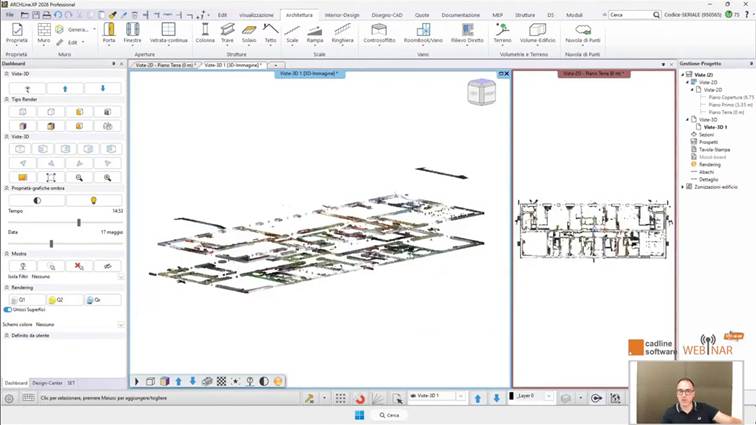Image resolution: width=756 pixels, height=425 pixels.
Task: Select the Volume-Edificio tool
Action: [538, 33]
